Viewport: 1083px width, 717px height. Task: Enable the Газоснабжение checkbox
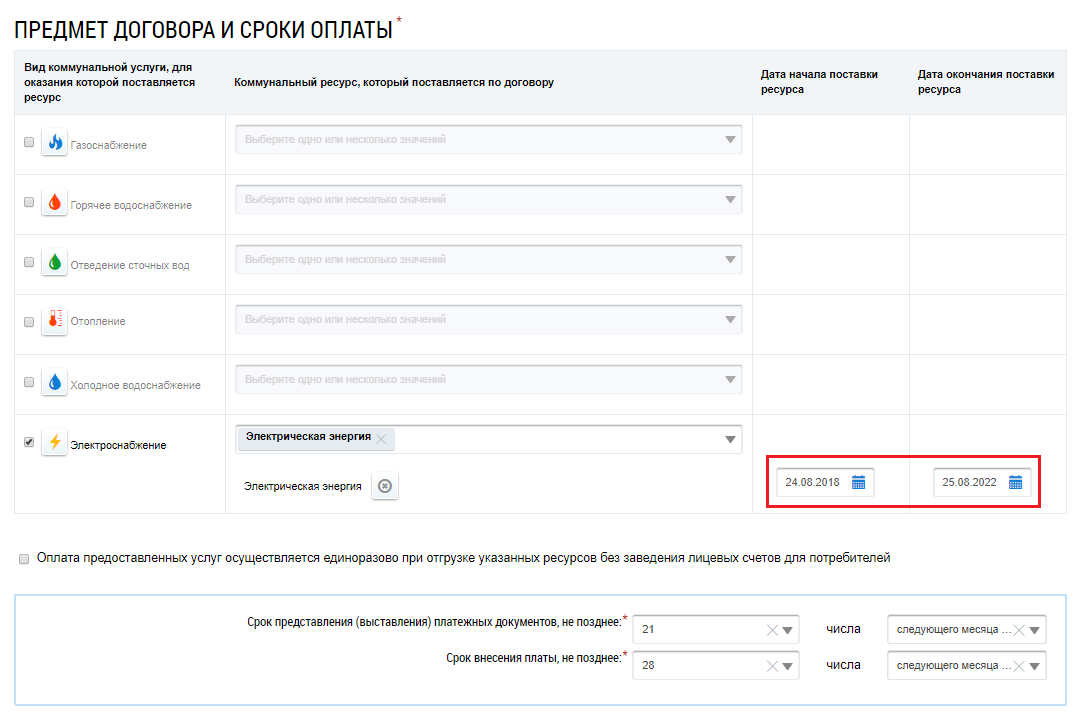tap(28, 142)
